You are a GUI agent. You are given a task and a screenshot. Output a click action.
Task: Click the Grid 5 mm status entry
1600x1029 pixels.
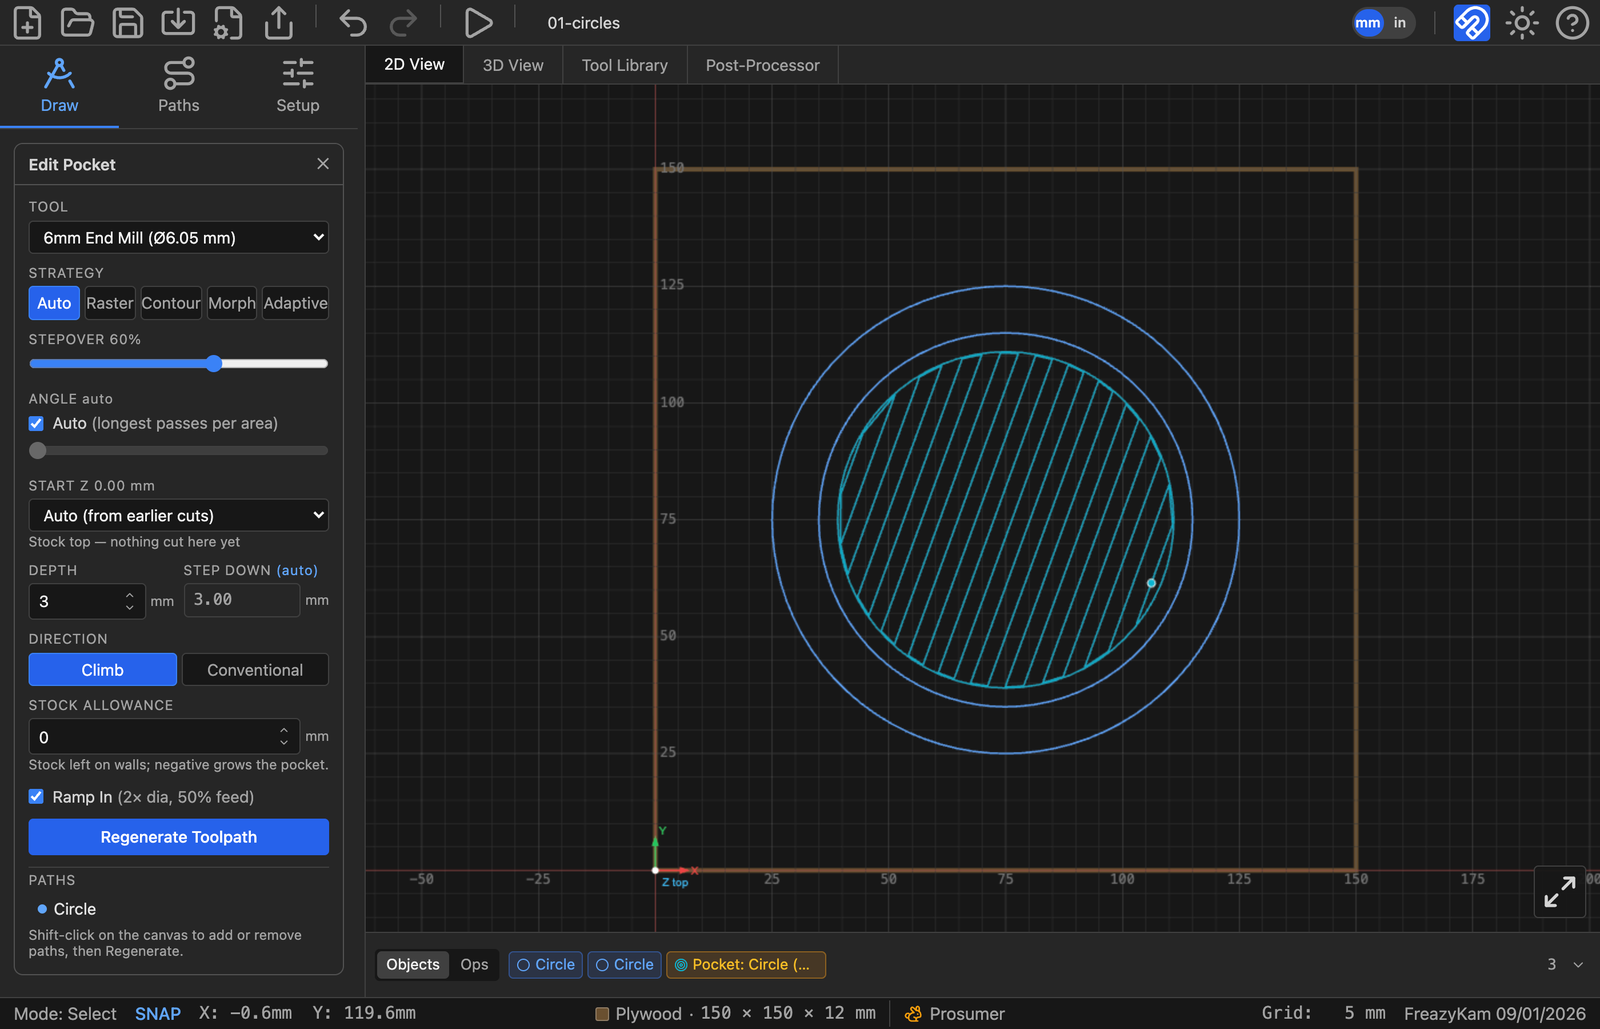tap(1323, 1013)
